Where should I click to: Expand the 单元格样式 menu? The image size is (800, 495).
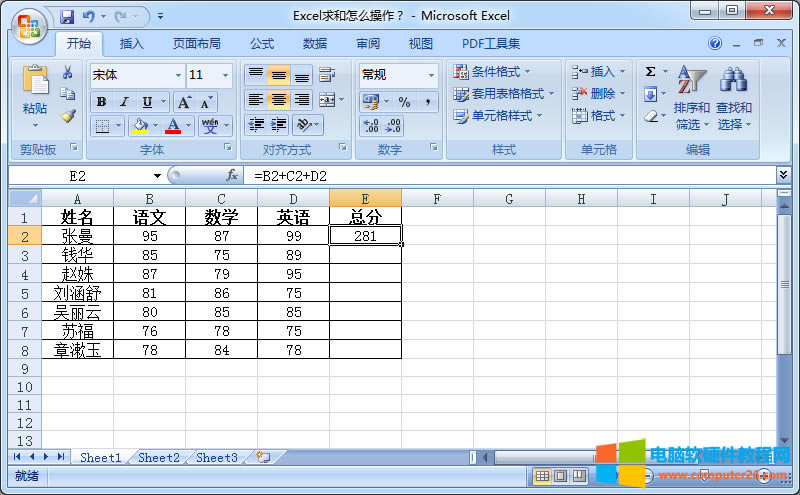point(497,116)
